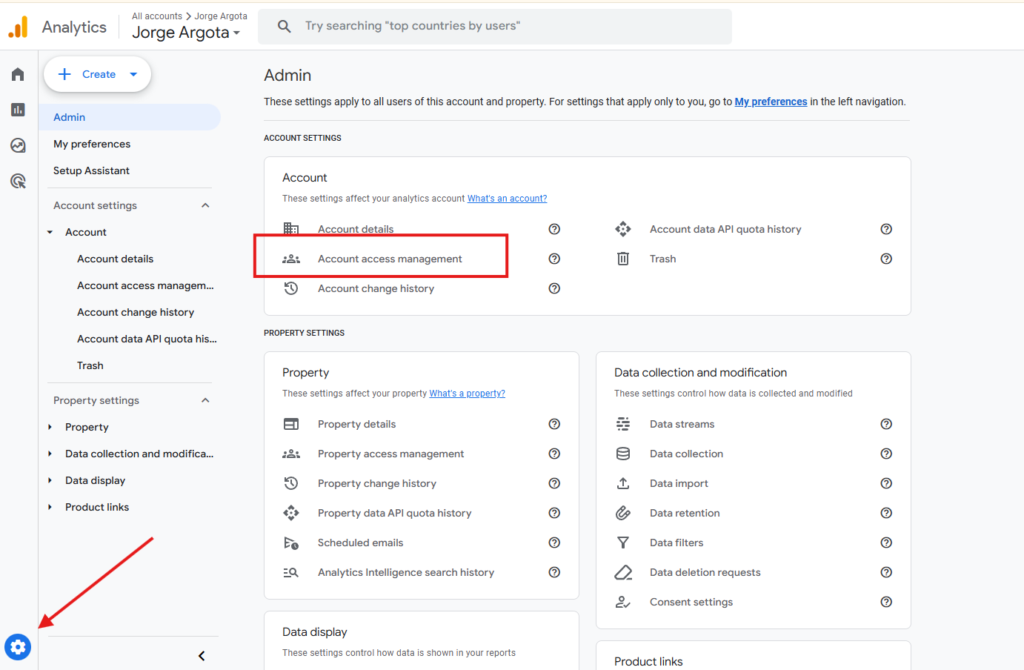Screen dimensions: 1024x670
Task: Open the Jorge Argota account selector
Action: pos(187,33)
